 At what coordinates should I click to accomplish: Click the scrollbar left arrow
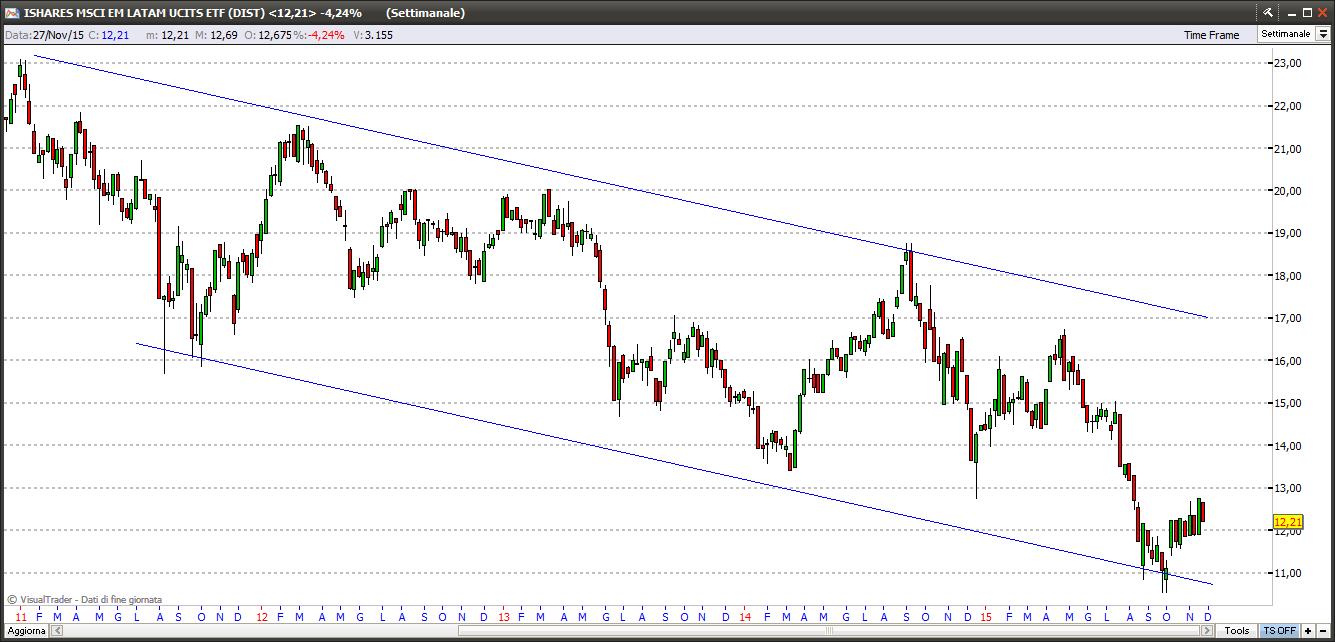(x=55, y=631)
